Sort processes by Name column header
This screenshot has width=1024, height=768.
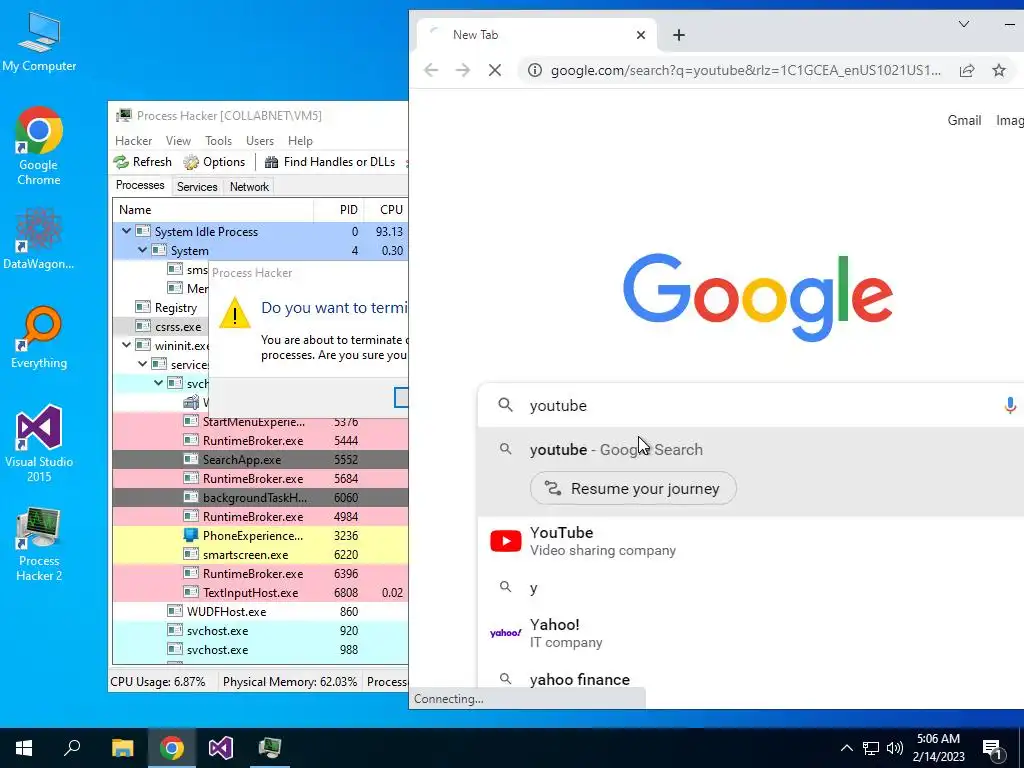click(x=213, y=210)
